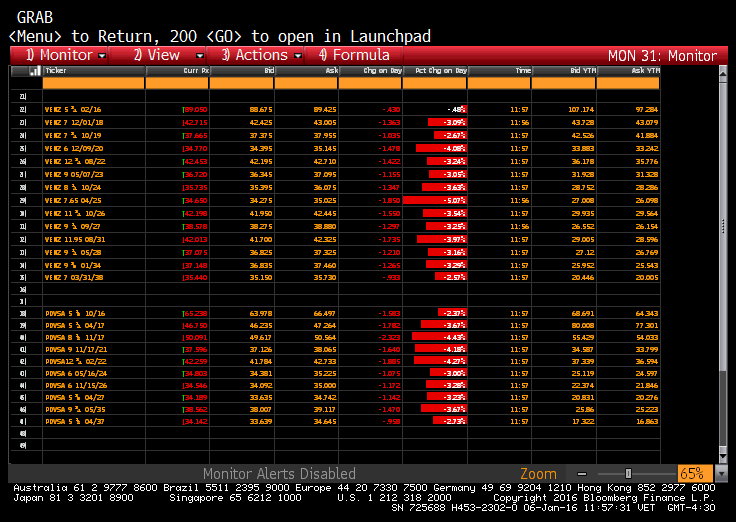Select the VENZ 11.95 08/31 ticker
The width and height of the screenshot is (736, 522).
coord(75,239)
